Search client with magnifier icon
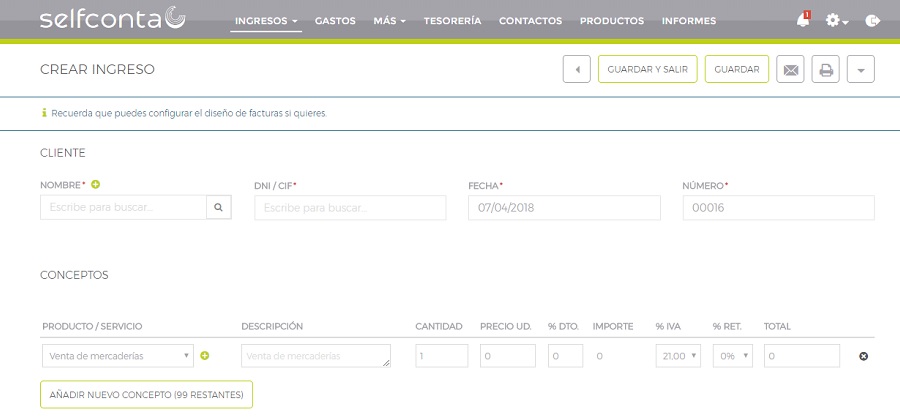Viewport: 900px width, 419px height. pyautogui.click(x=219, y=208)
